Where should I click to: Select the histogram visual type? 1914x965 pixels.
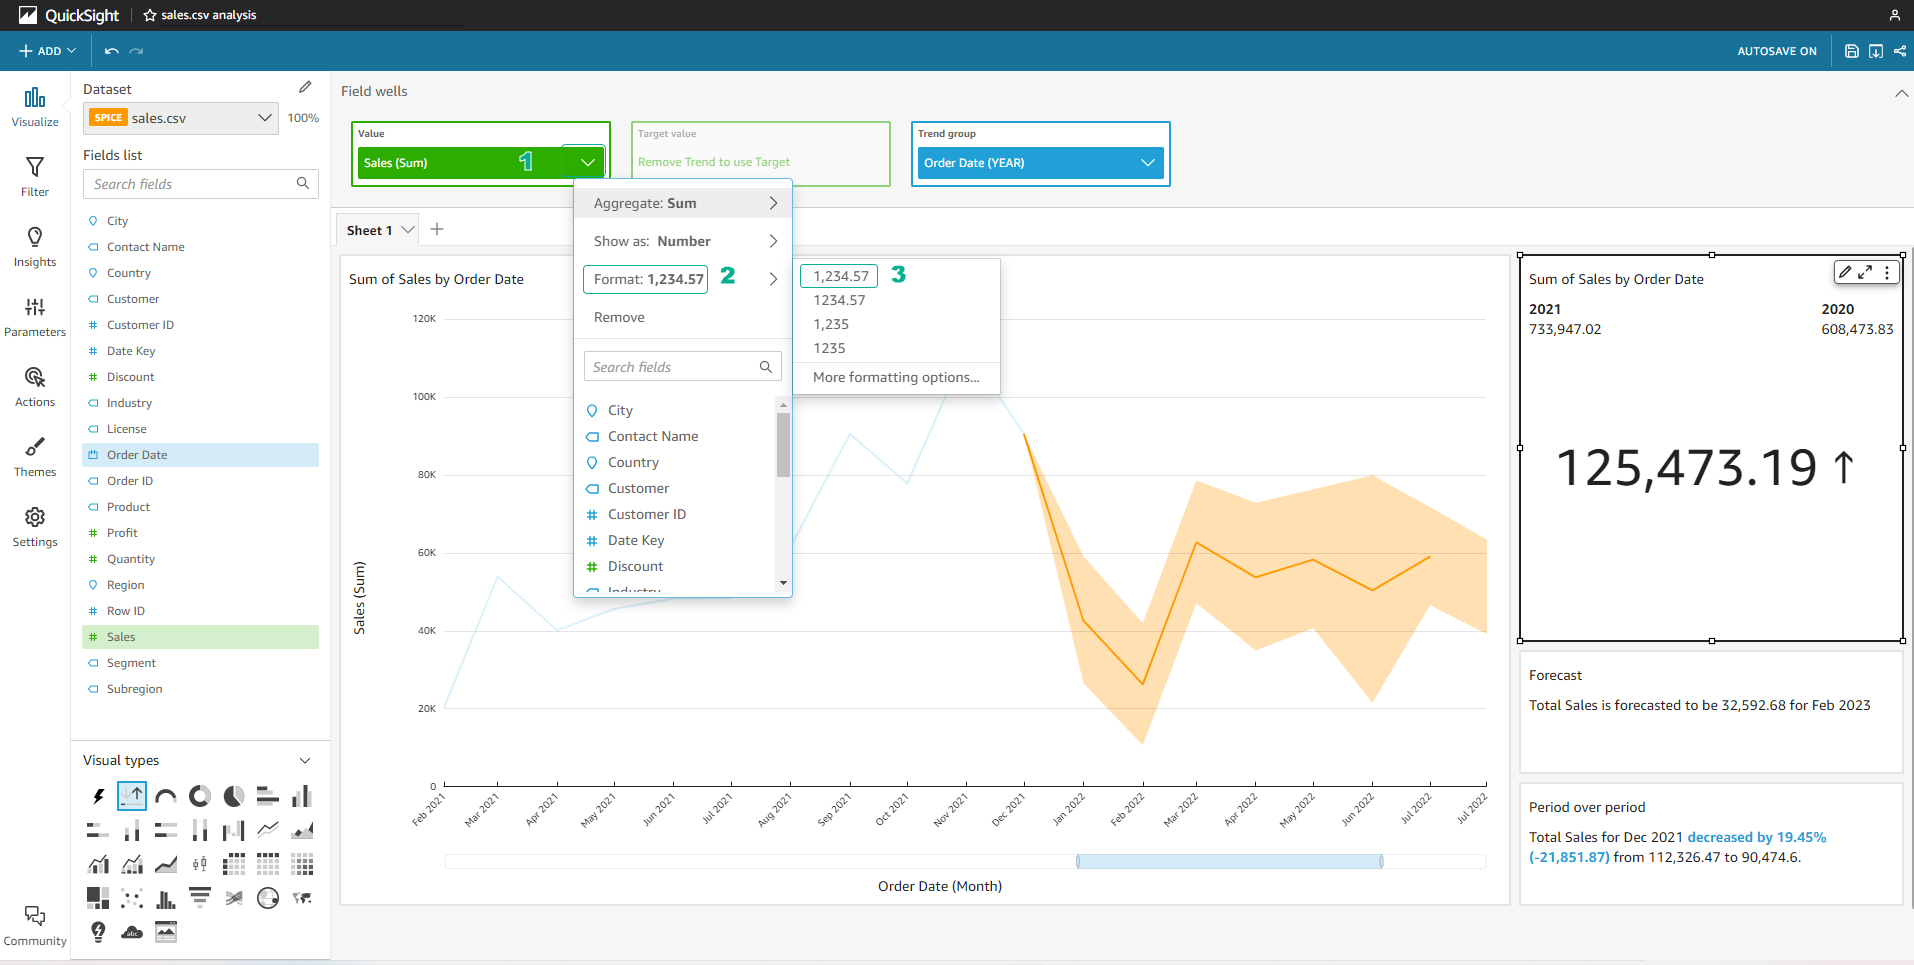166,898
